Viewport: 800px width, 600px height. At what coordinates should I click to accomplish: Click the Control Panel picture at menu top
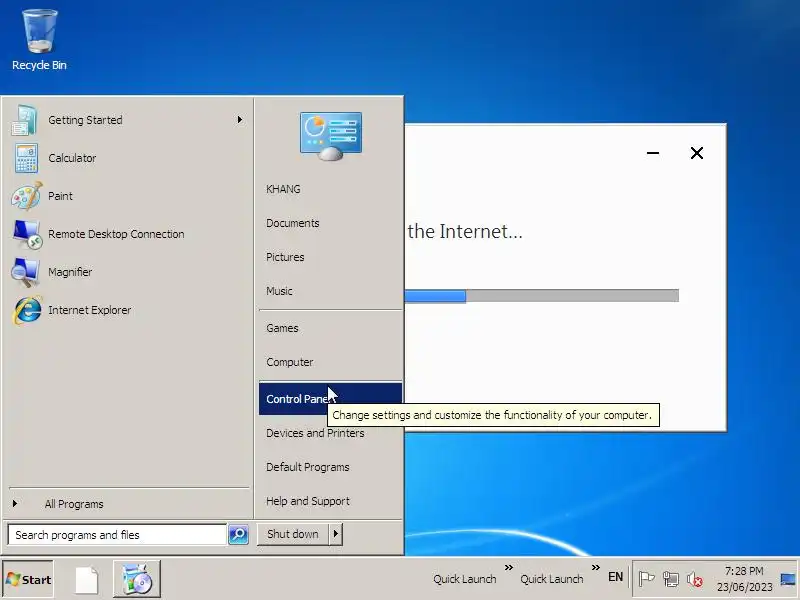click(x=331, y=136)
